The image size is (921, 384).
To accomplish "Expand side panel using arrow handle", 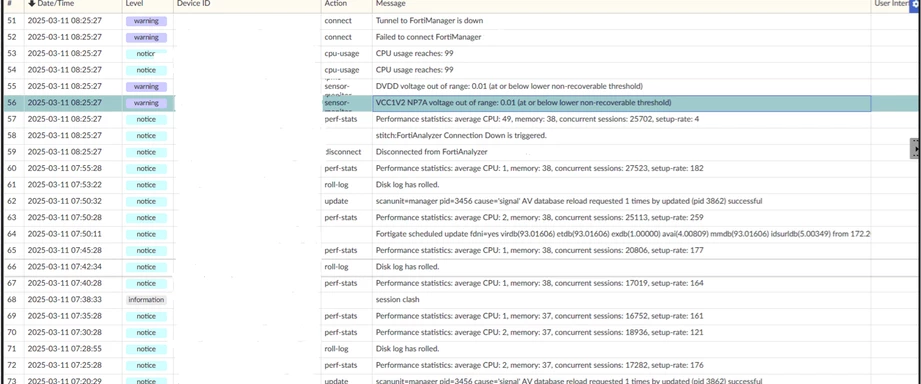I will pos(916,149).
